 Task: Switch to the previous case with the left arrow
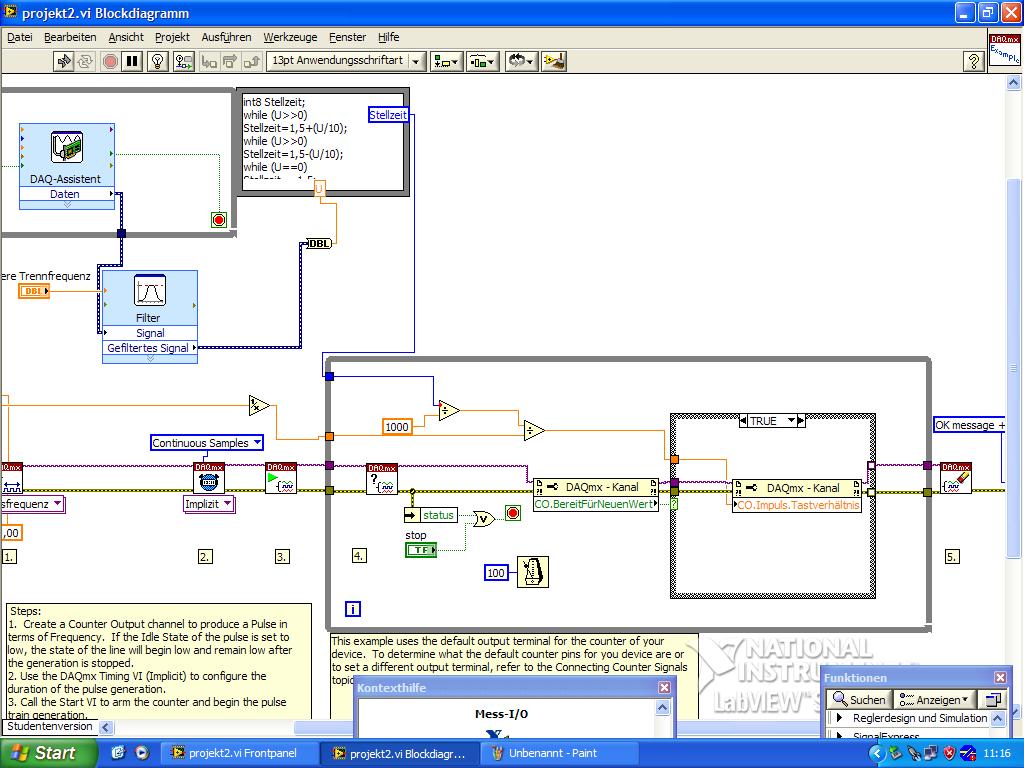point(743,421)
